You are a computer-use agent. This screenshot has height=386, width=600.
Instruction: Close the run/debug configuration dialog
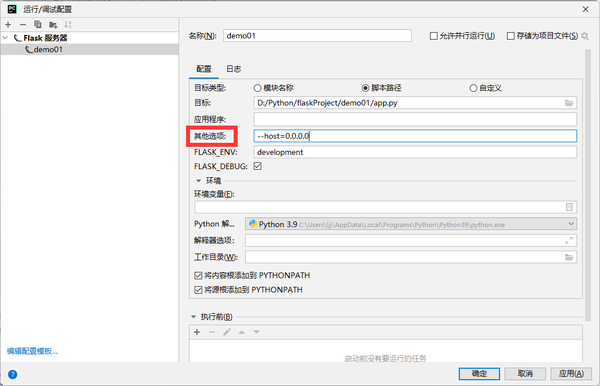[585, 9]
